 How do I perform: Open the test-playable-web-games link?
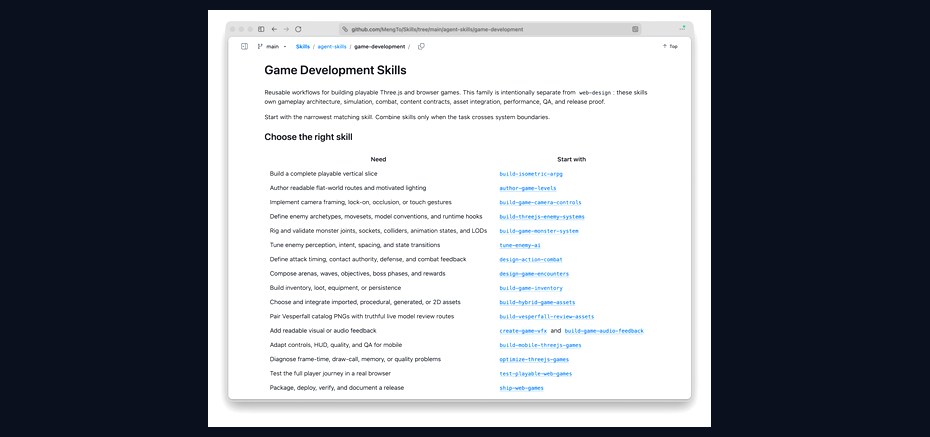point(536,374)
